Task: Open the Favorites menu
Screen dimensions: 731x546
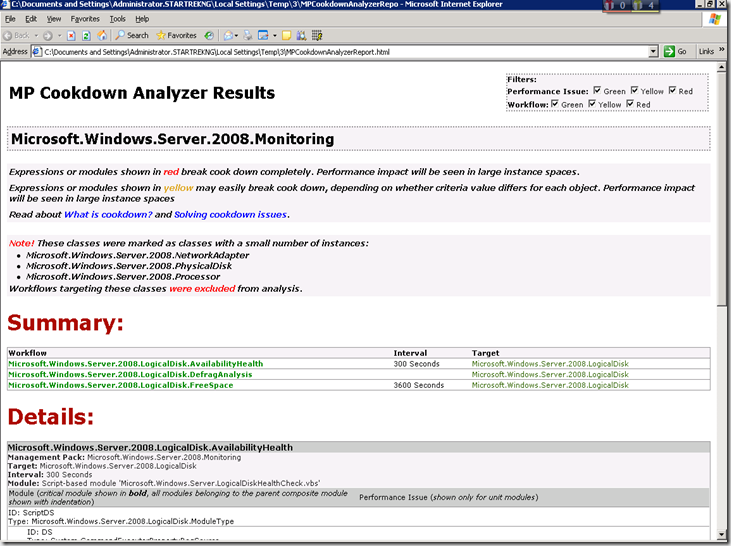Action: (x=85, y=19)
